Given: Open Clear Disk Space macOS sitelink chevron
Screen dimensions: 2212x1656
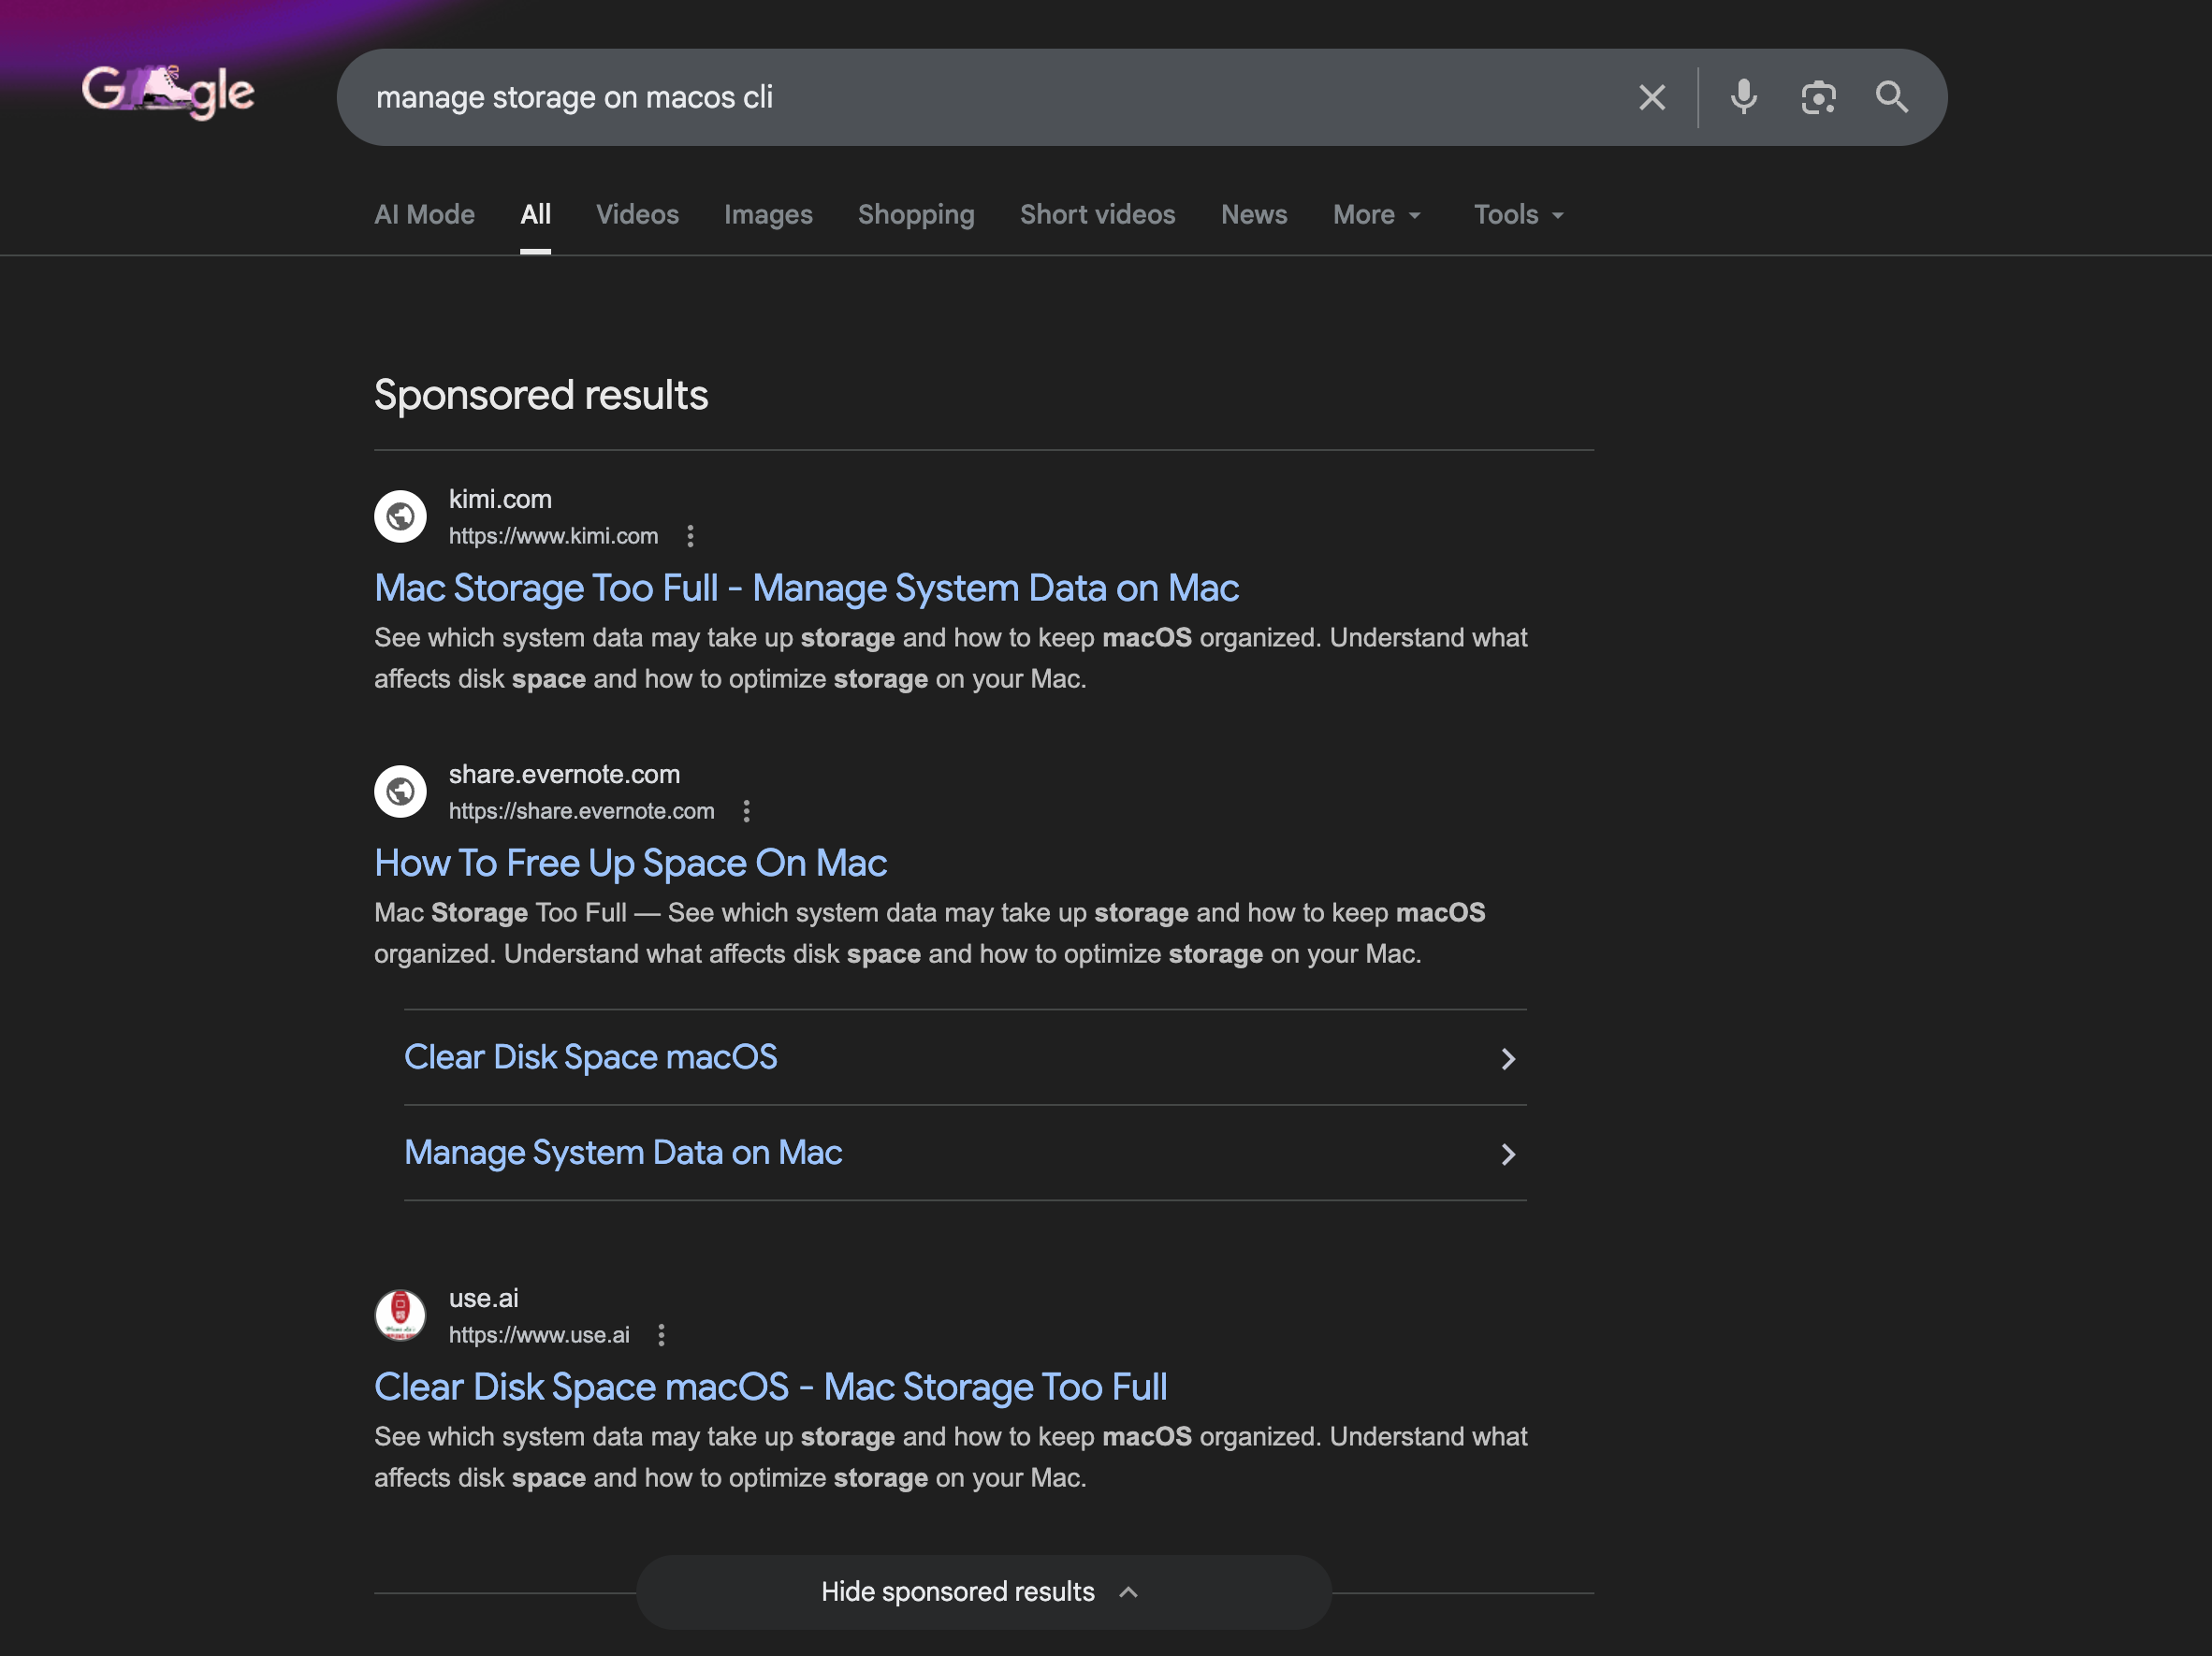Looking at the screenshot, I should click(1507, 1058).
